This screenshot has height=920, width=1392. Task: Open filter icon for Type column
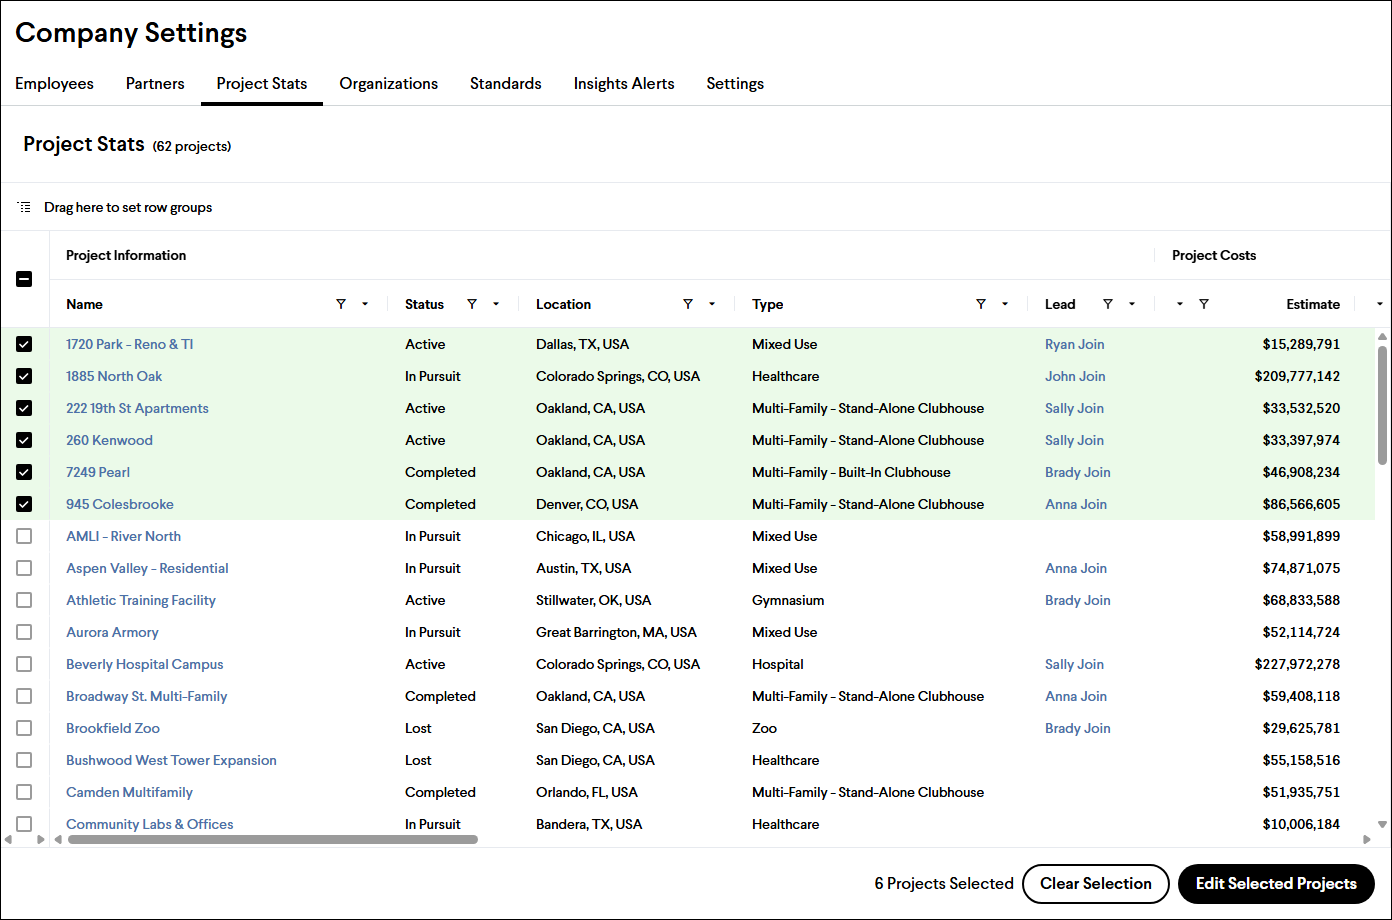pyautogui.click(x=981, y=304)
